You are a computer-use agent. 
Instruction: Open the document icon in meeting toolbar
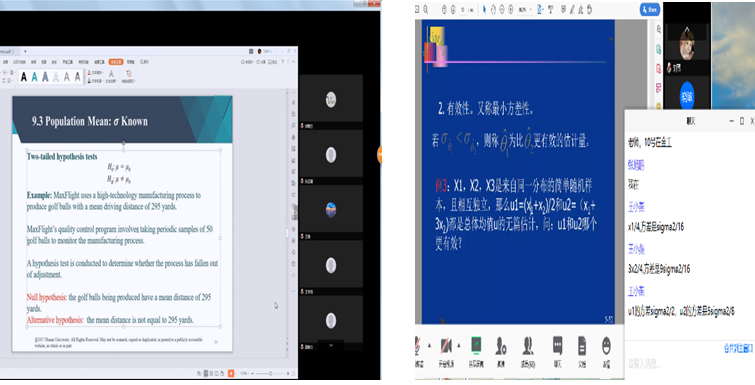pos(582,346)
